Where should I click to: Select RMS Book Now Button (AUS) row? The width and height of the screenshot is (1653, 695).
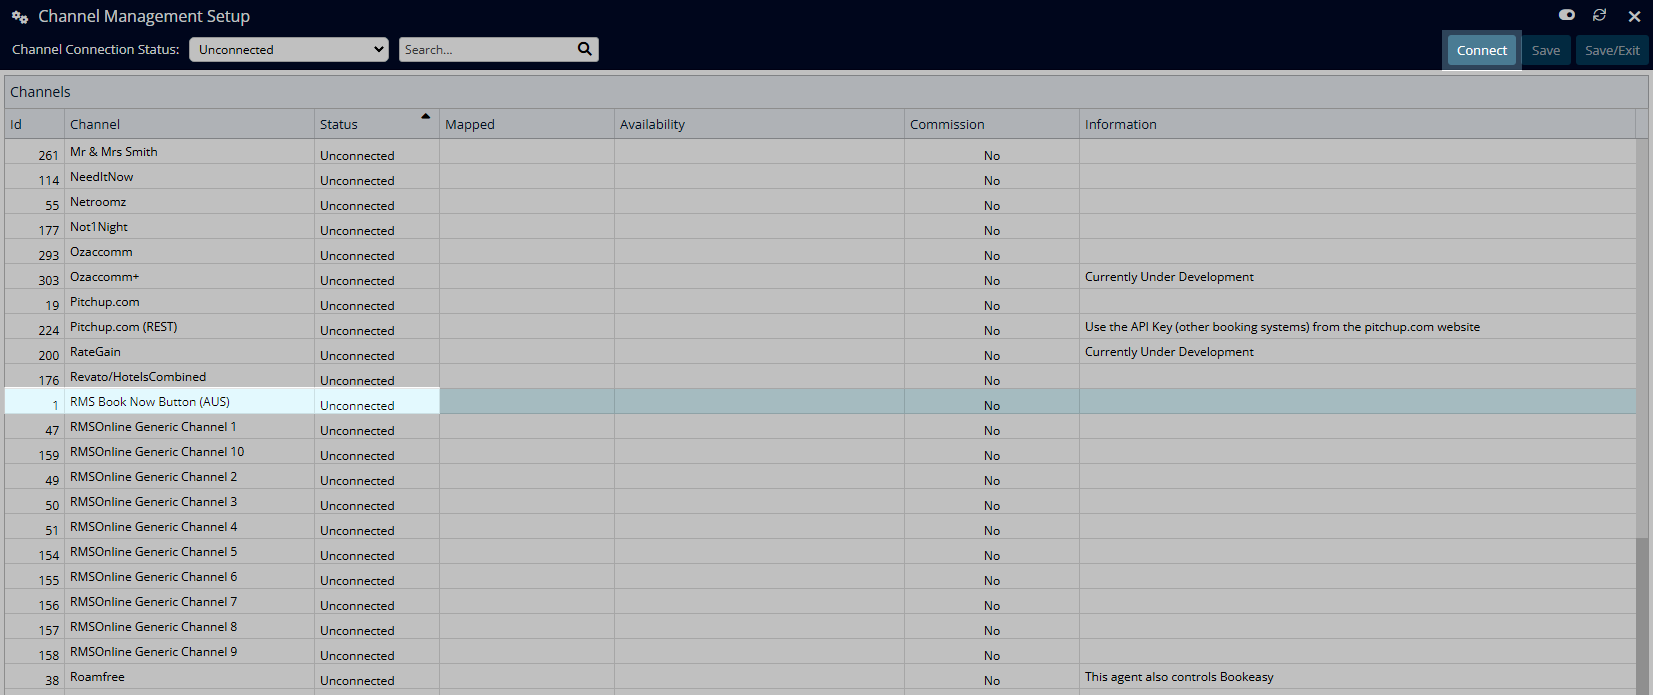pyautogui.click(x=820, y=402)
